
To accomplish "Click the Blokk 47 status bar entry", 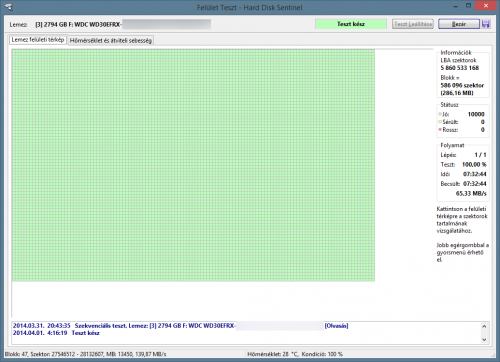I will 85,354.
